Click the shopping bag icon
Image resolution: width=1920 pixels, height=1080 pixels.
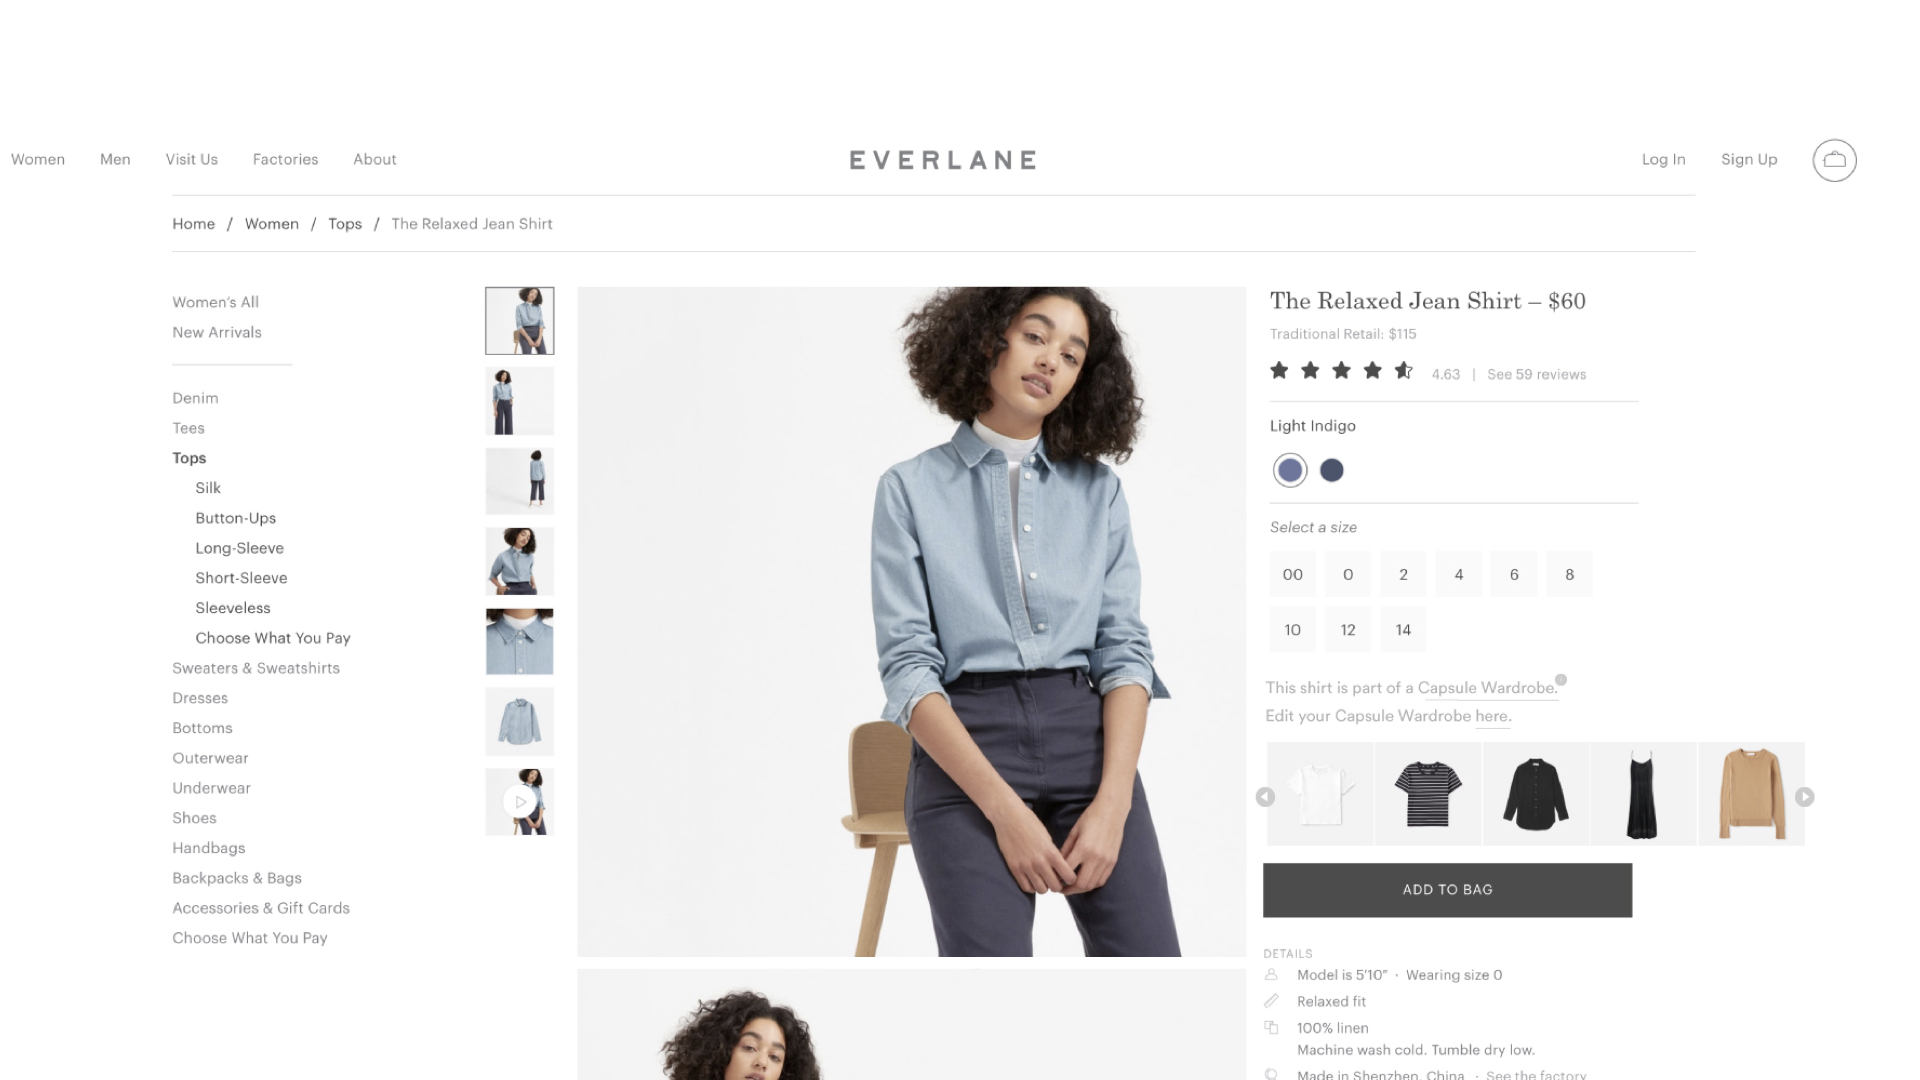[1834, 160]
